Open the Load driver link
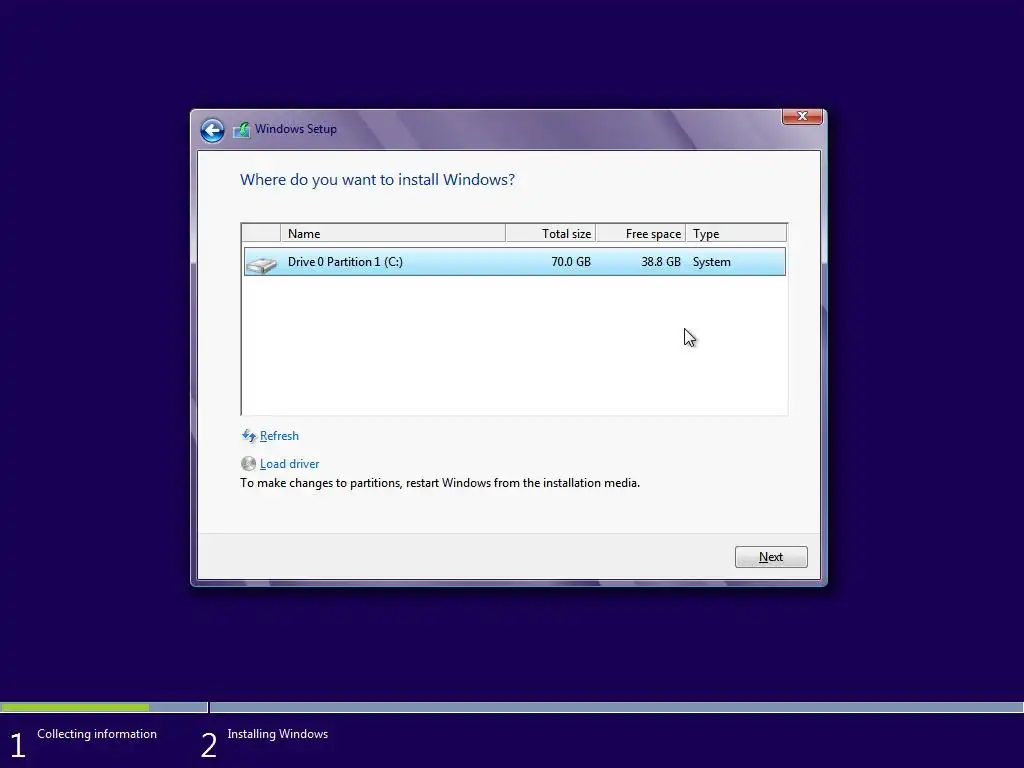 click(x=289, y=464)
